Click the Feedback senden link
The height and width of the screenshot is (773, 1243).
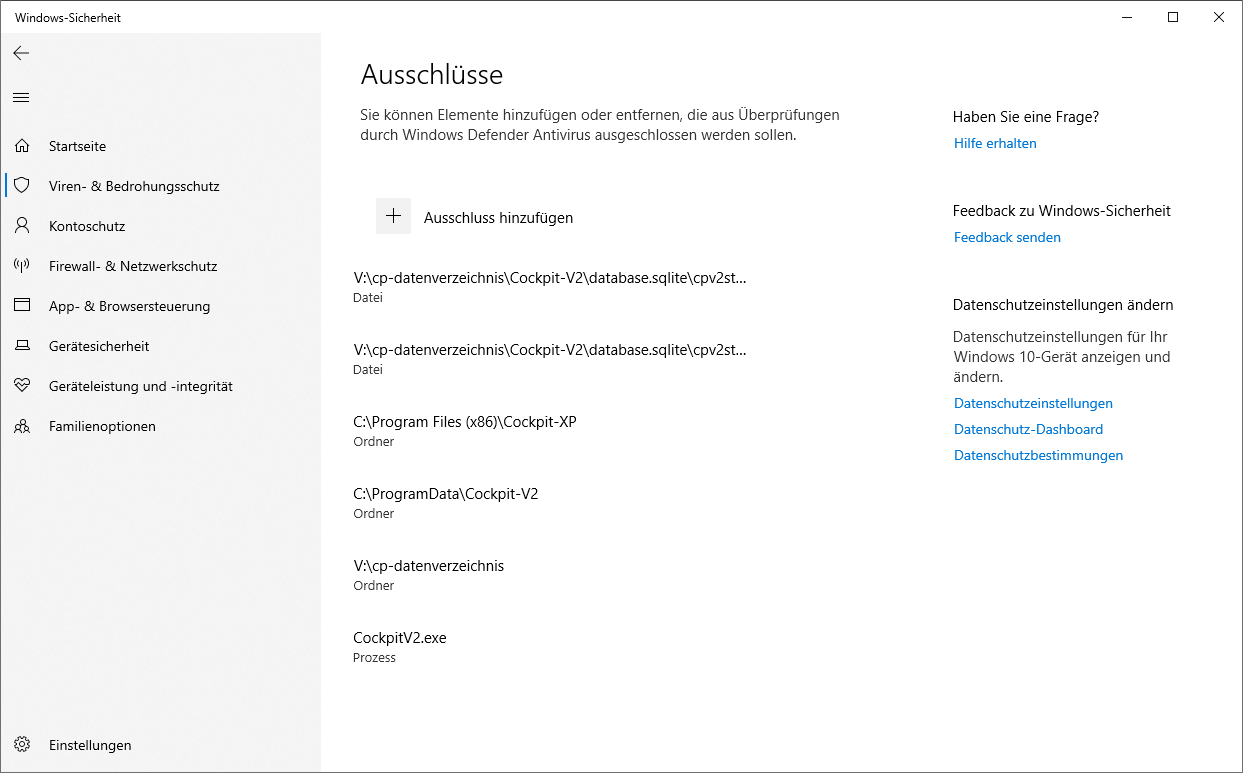pos(1007,237)
